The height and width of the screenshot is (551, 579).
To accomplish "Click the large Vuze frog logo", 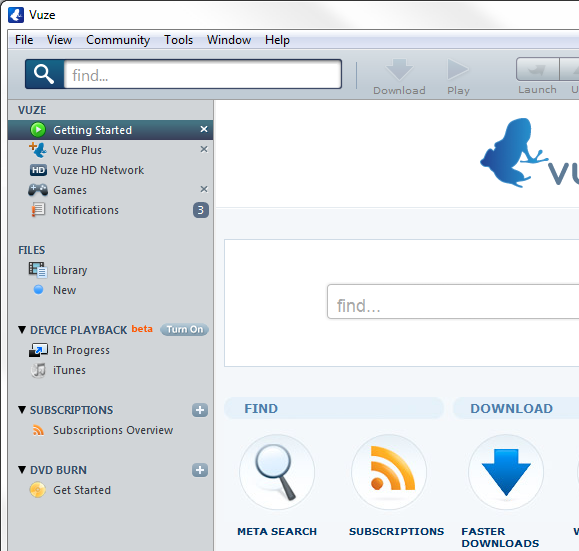I will tap(513, 153).
